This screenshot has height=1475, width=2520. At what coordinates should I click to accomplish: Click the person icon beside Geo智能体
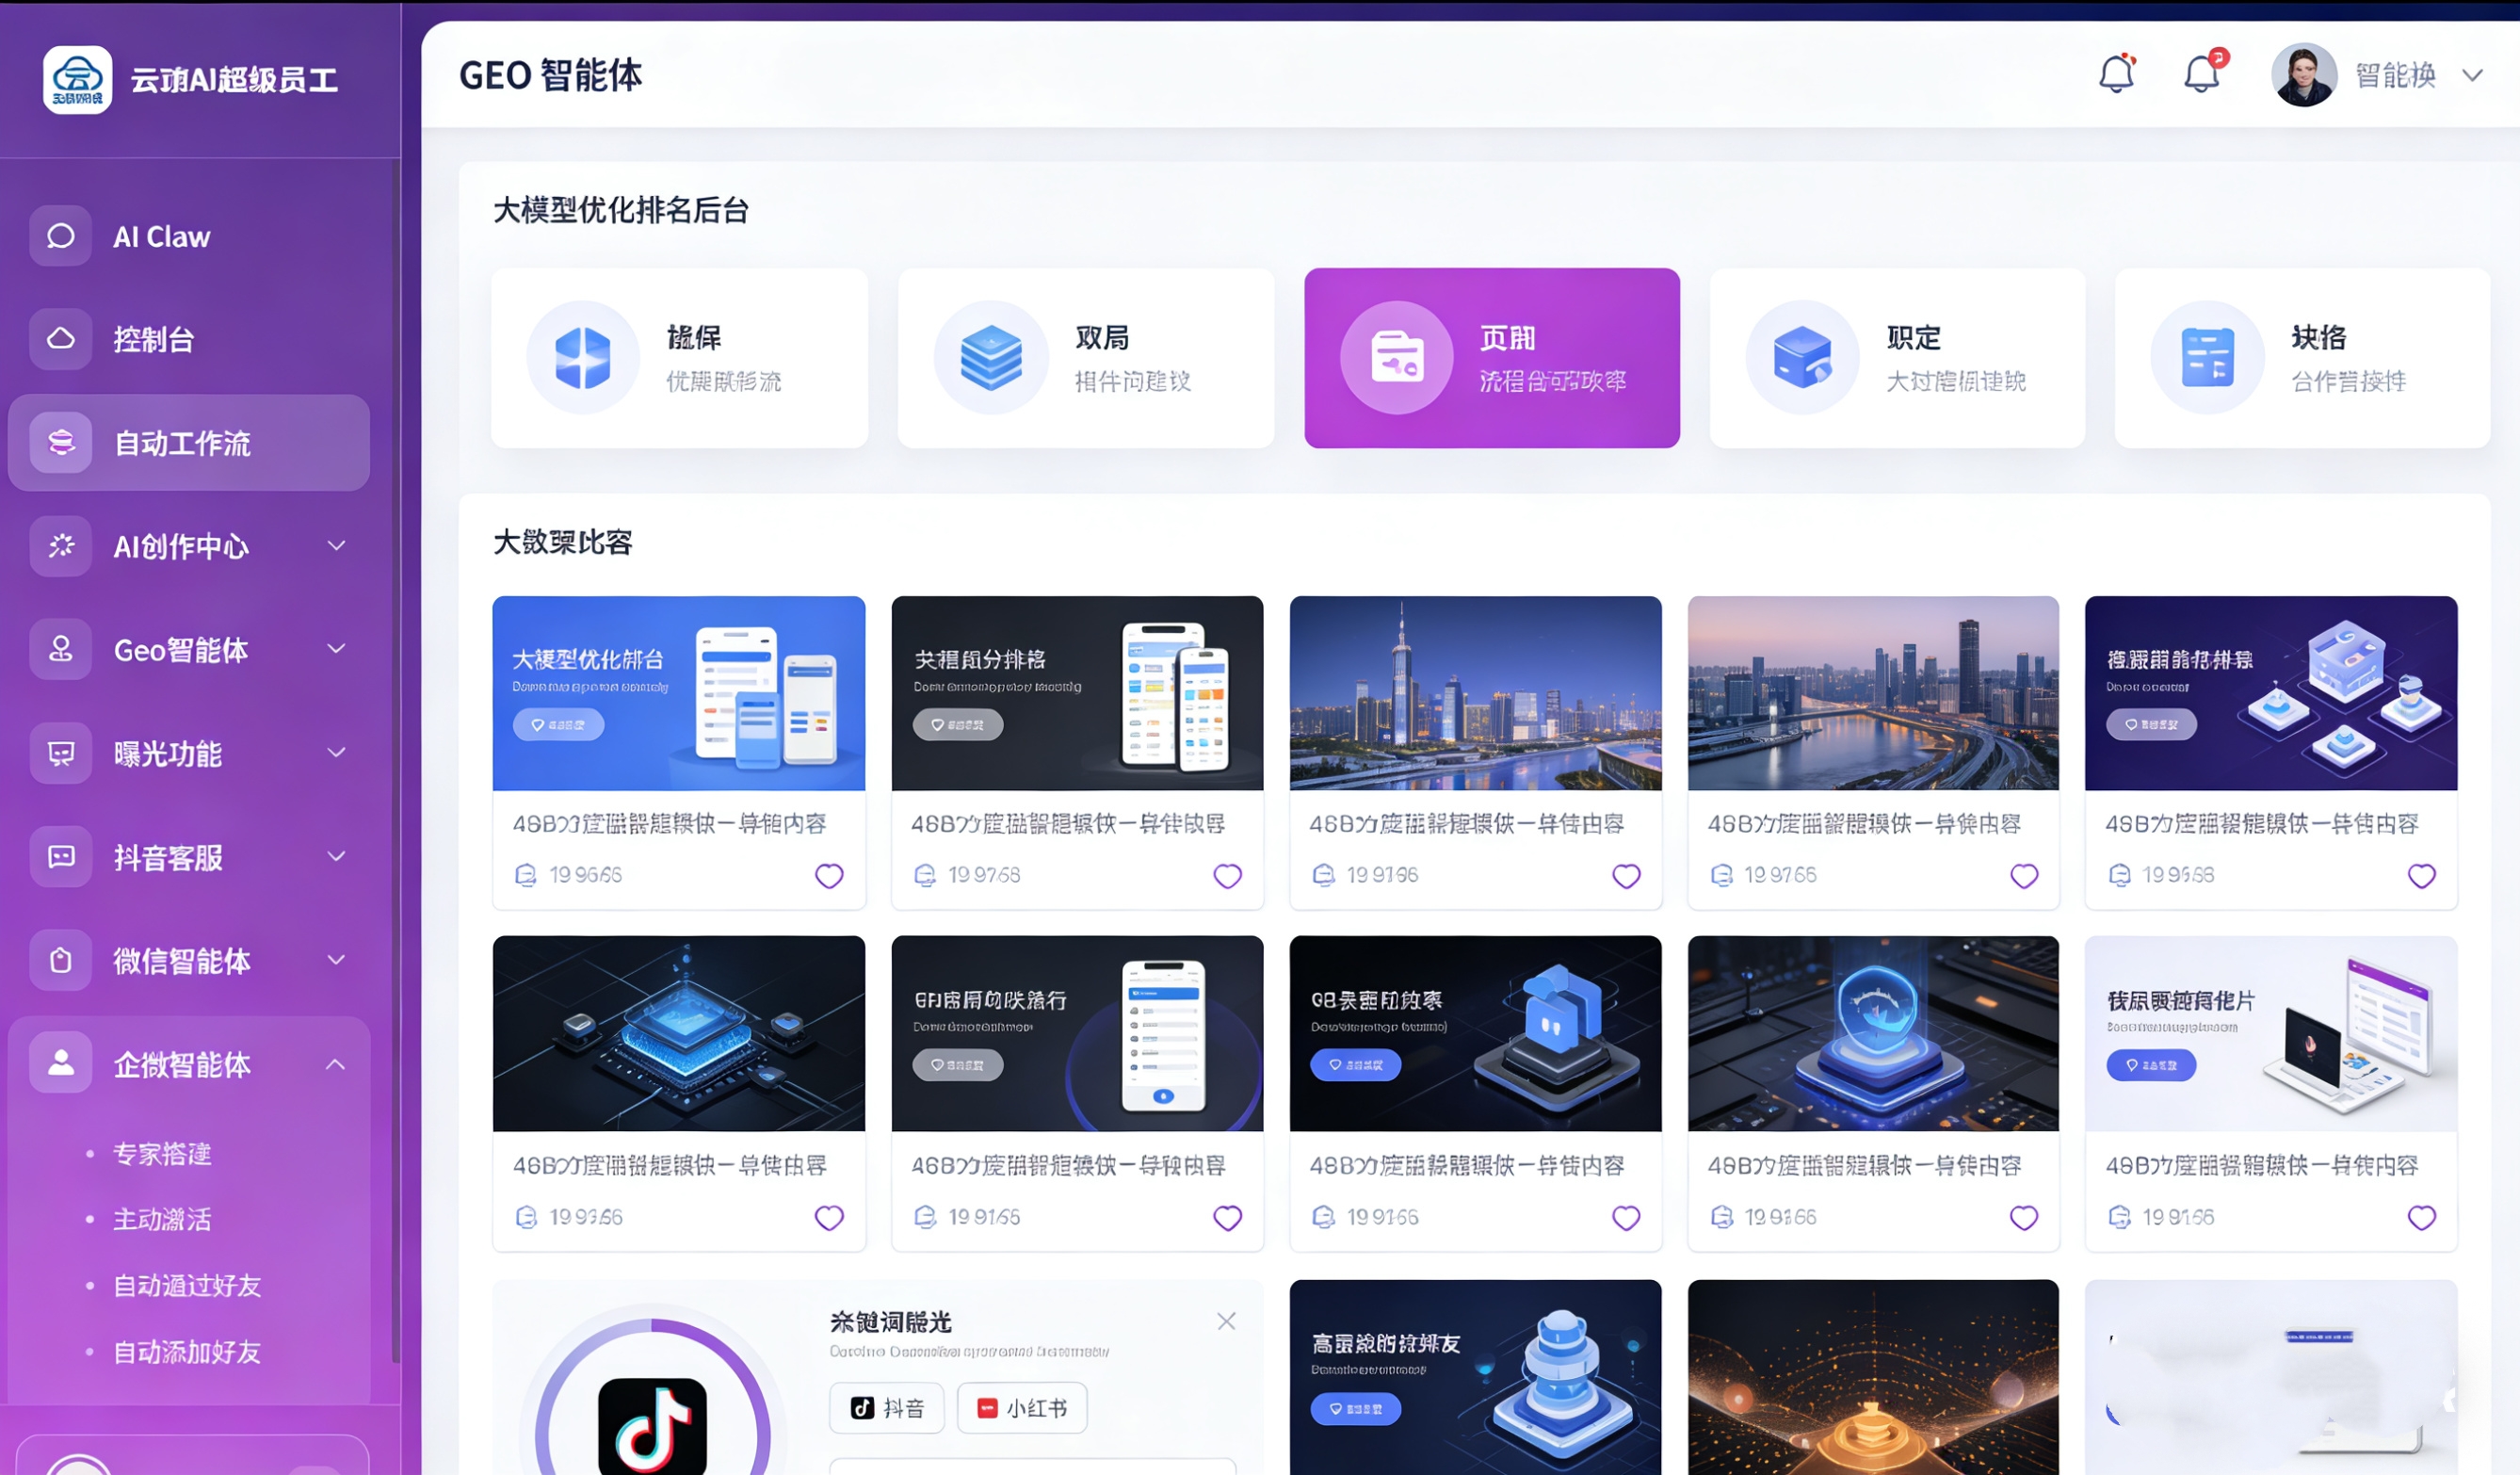(61, 649)
